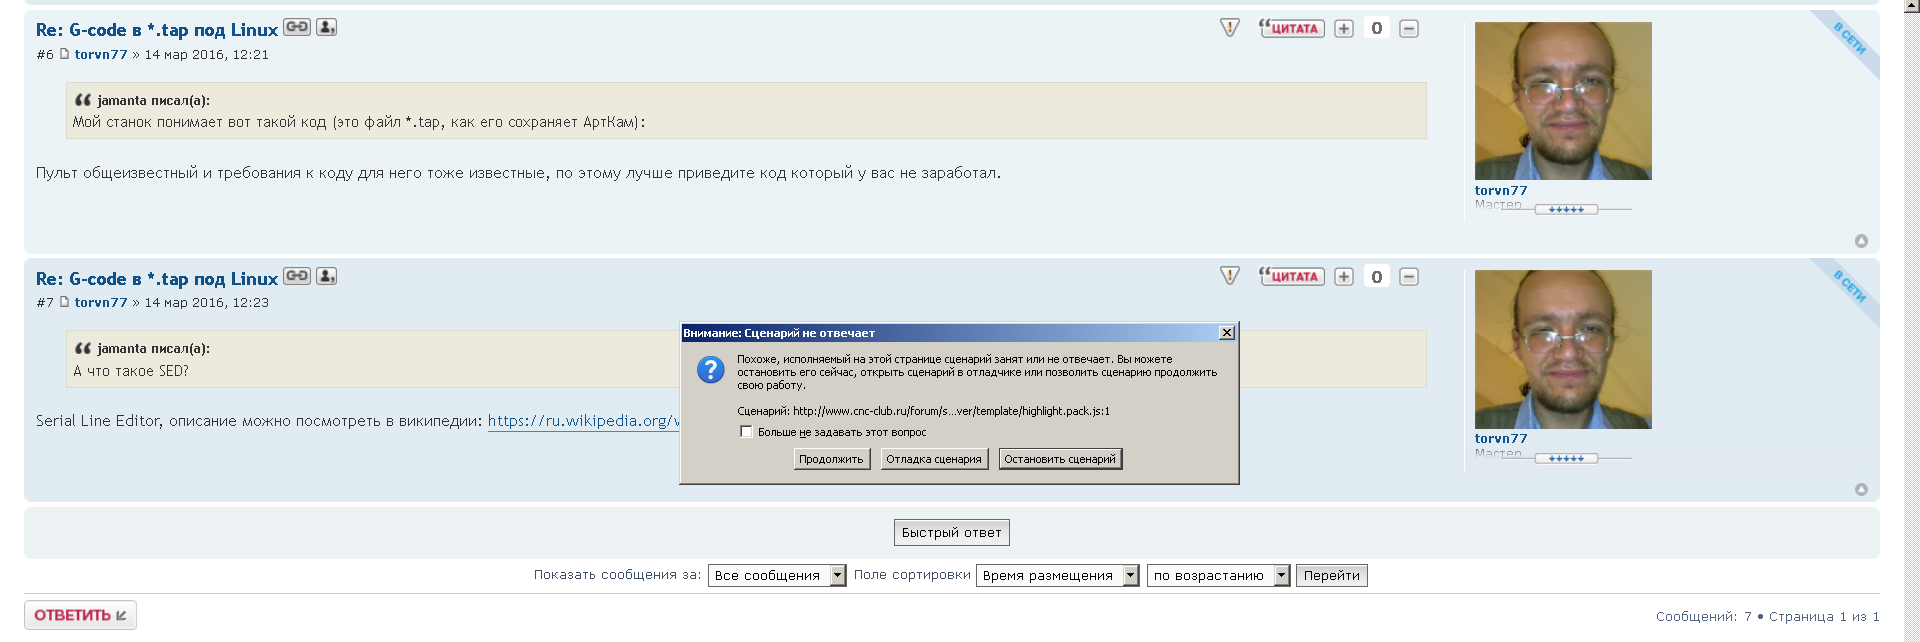The image size is (1920, 642).
Task: Click 'ОТВЕТИТЬ' reply button
Action: [x=80, y=615]
